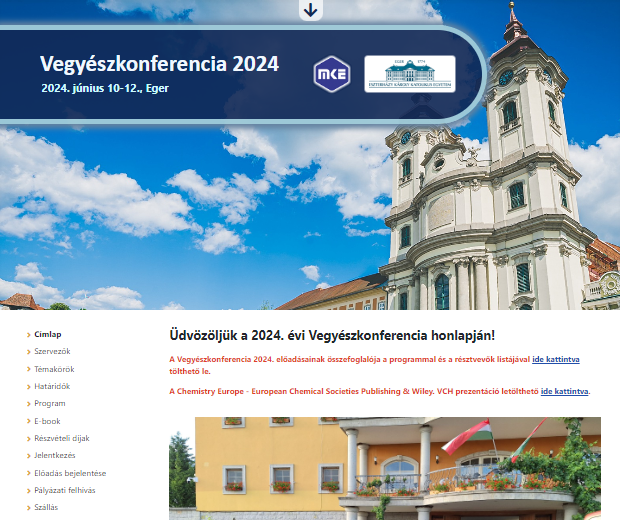Click the welcome heading Üdvözöljük a 2024.
The image size is (620, 520).
(332, 335)
